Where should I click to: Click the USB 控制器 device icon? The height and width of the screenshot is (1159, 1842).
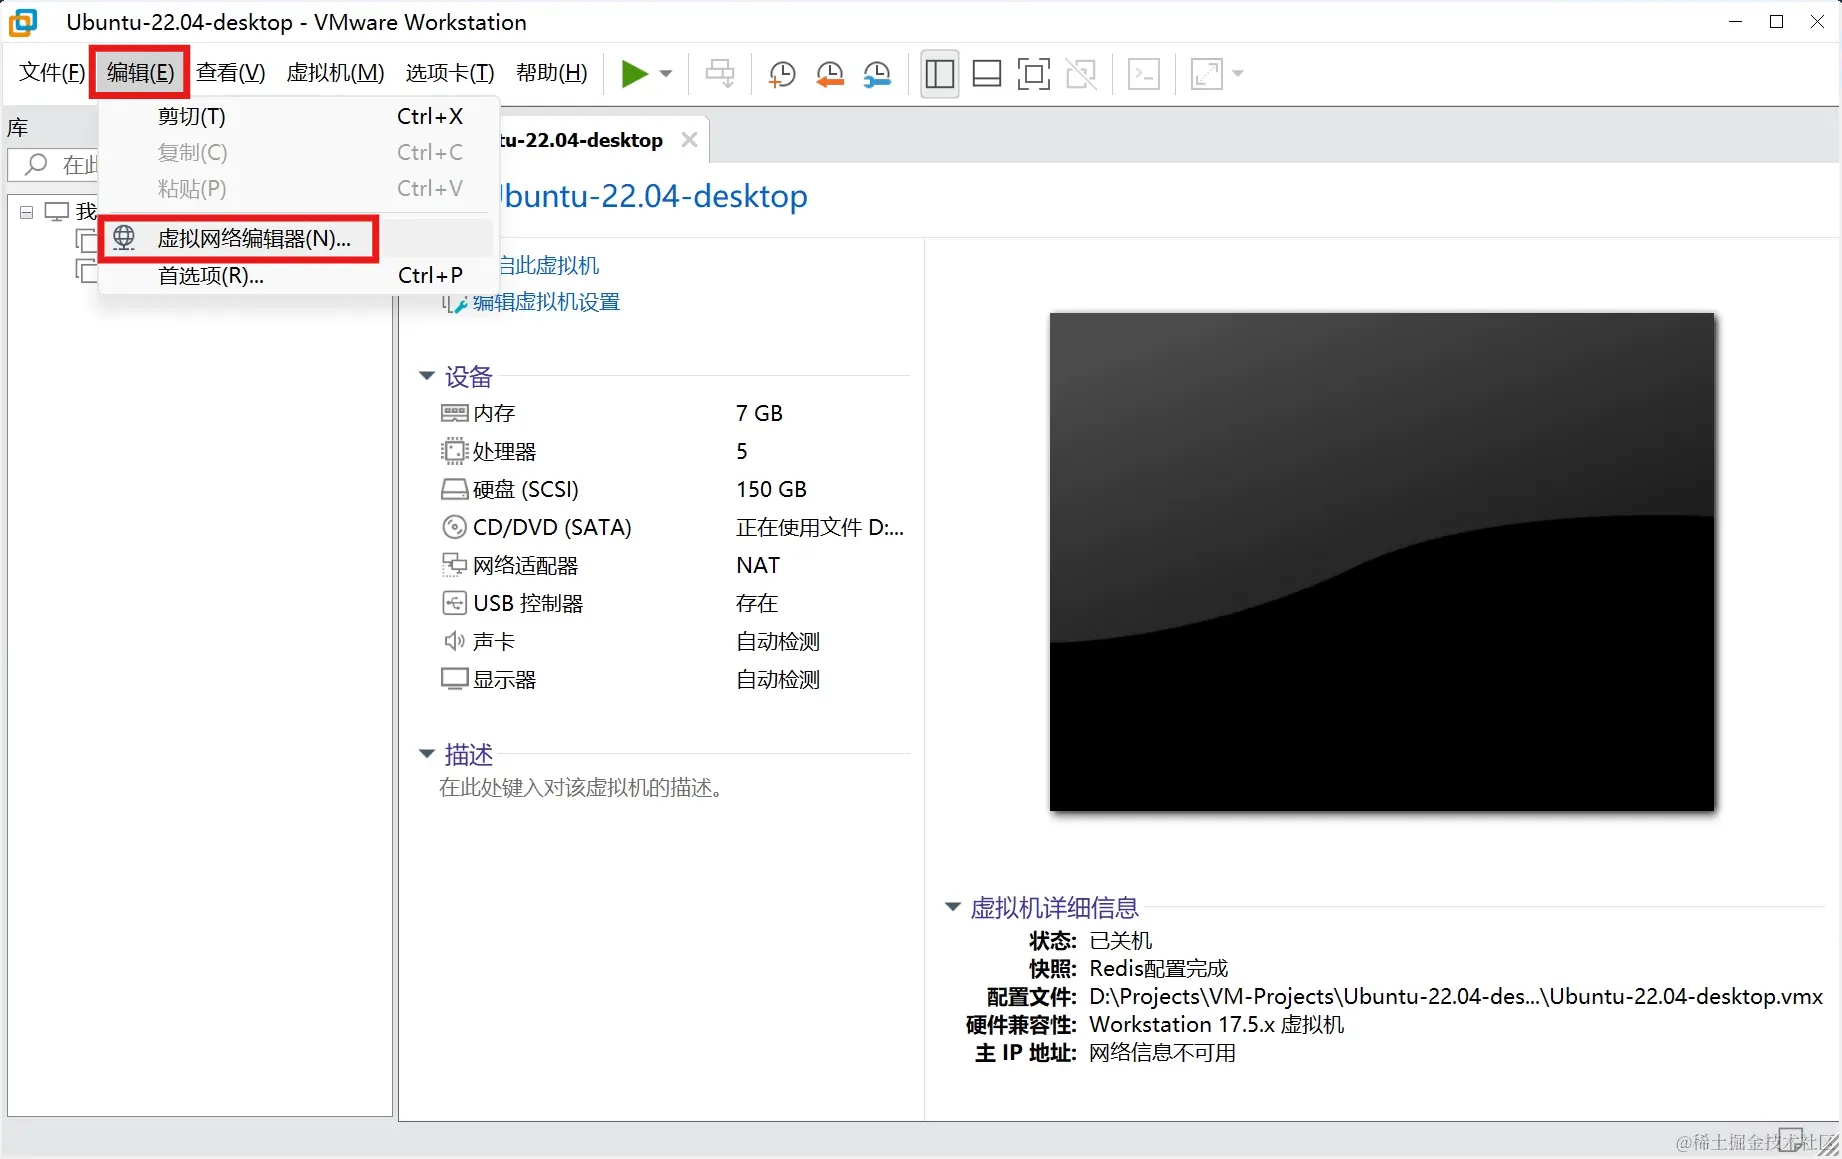click(x=454, y=603)
